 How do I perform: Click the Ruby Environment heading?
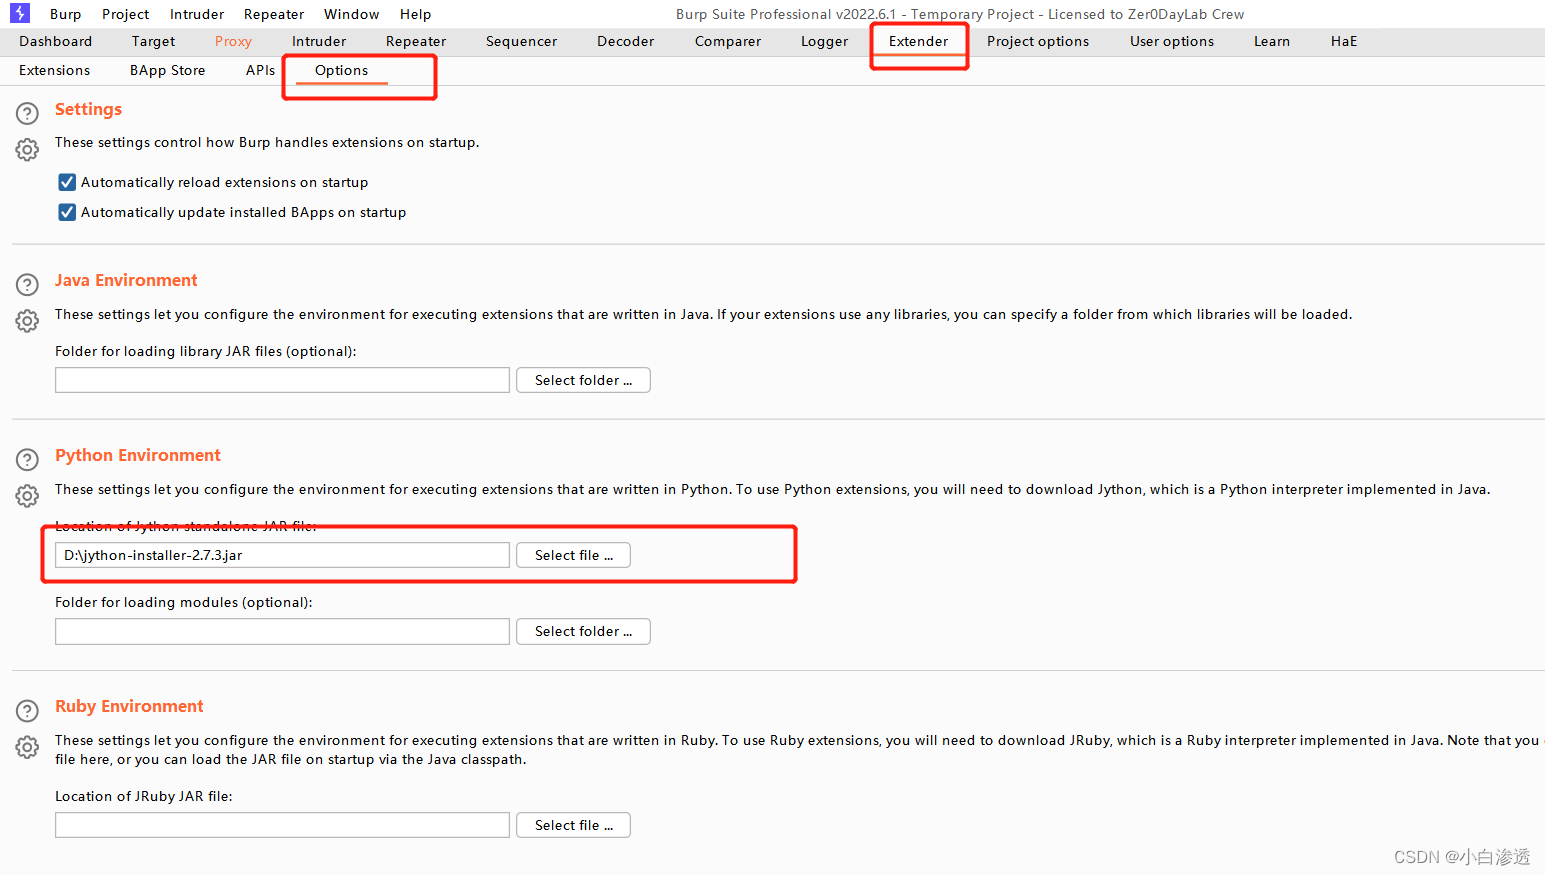click(129, 706)
